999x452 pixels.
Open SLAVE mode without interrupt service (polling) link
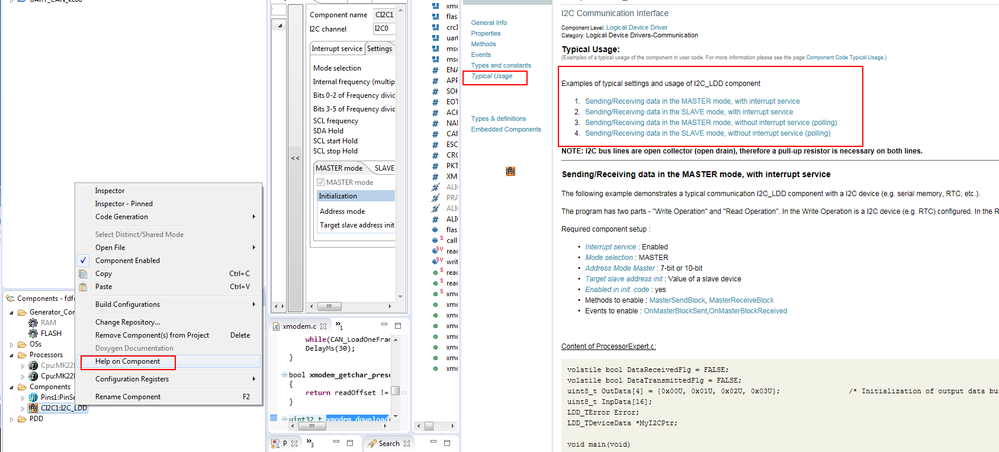(708, 133)
